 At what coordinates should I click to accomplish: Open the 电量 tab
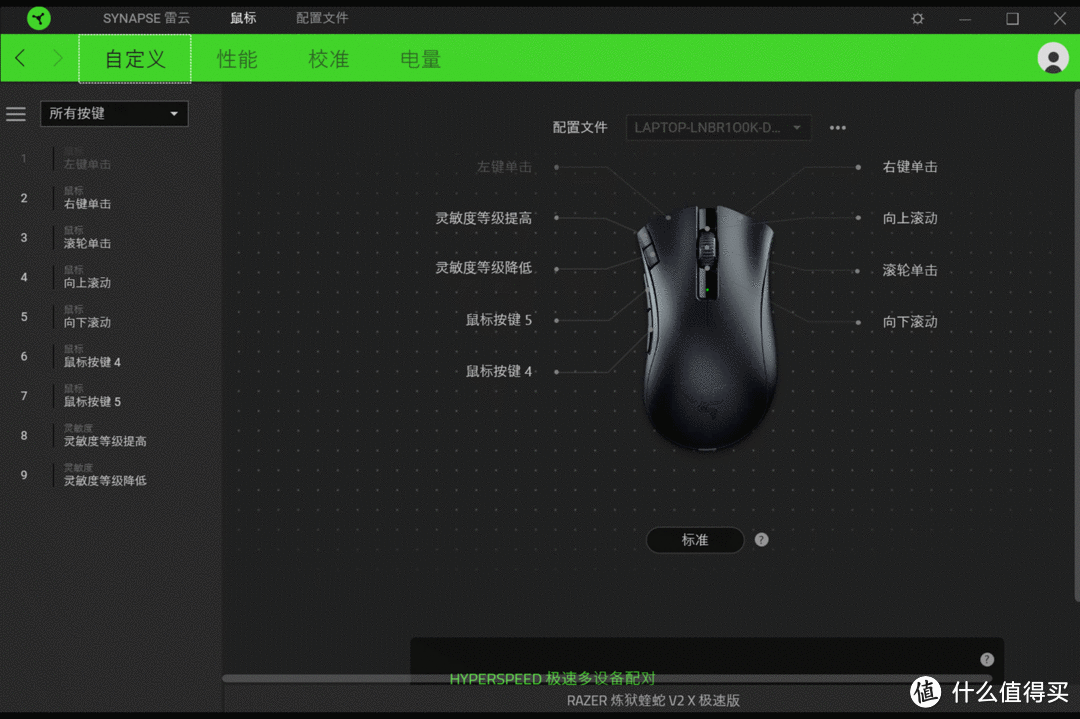point(420,59)
